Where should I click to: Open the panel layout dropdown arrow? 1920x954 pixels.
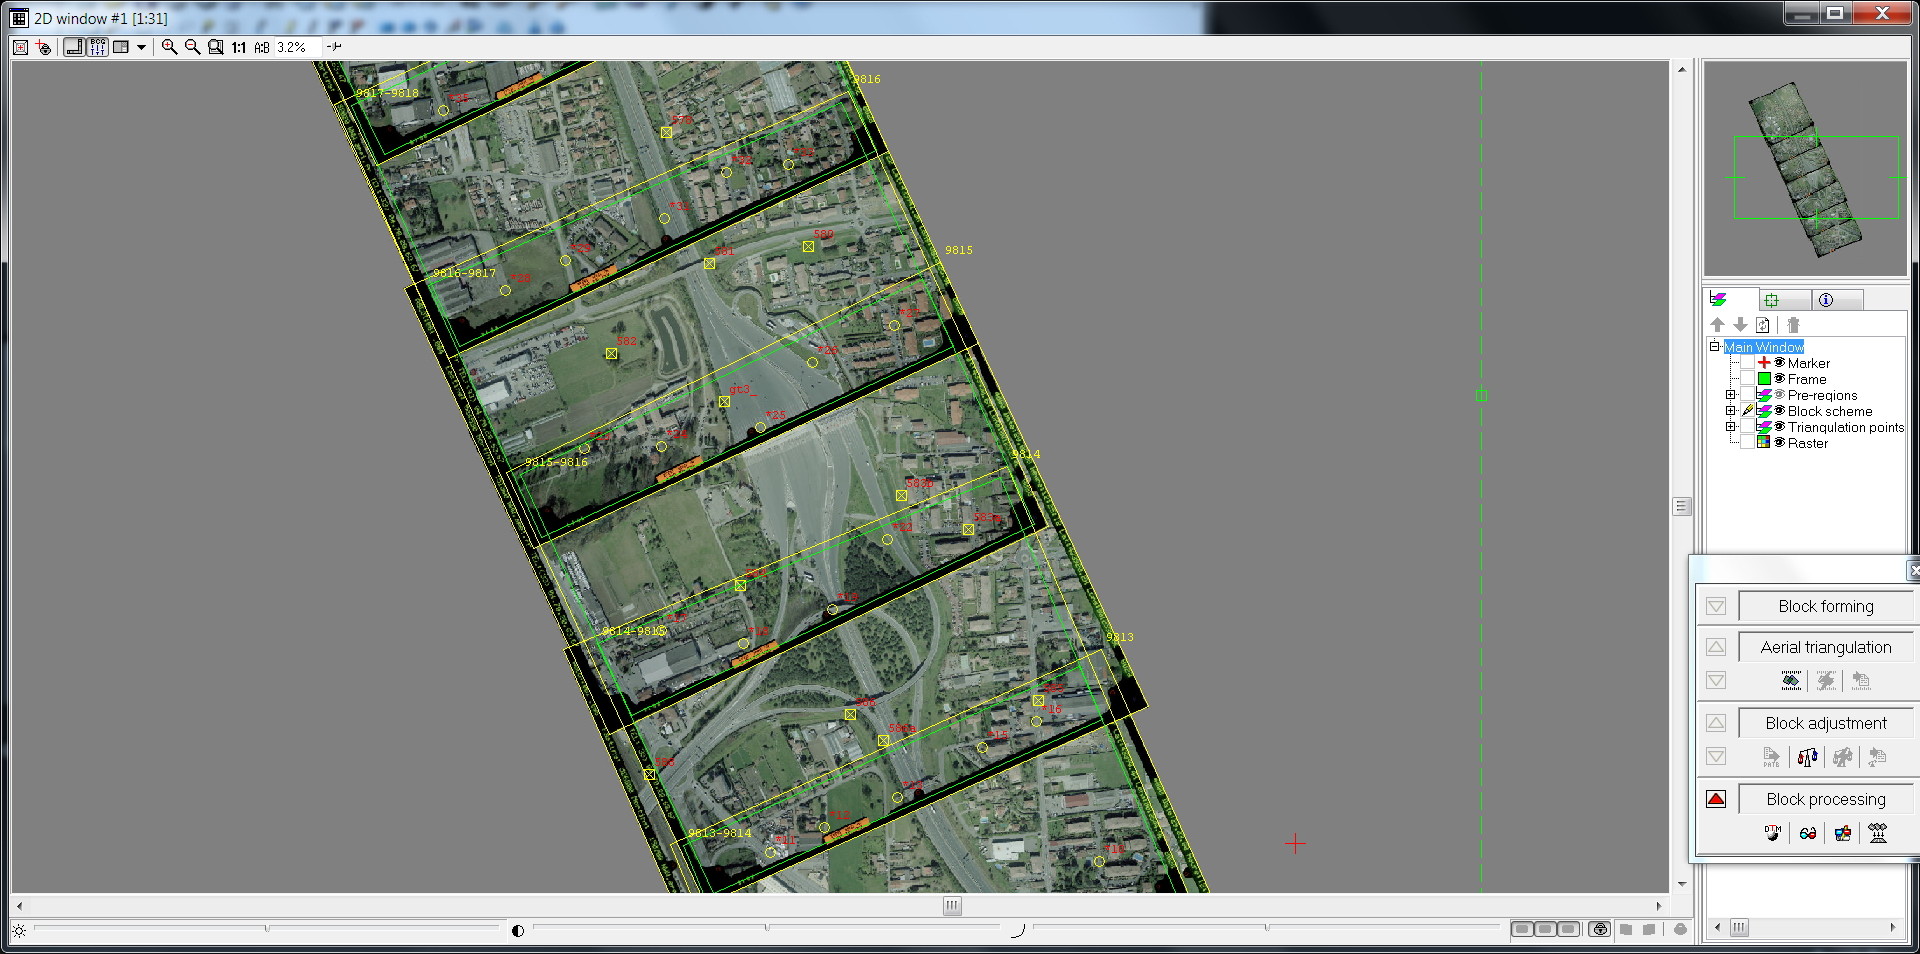[141, 47]
